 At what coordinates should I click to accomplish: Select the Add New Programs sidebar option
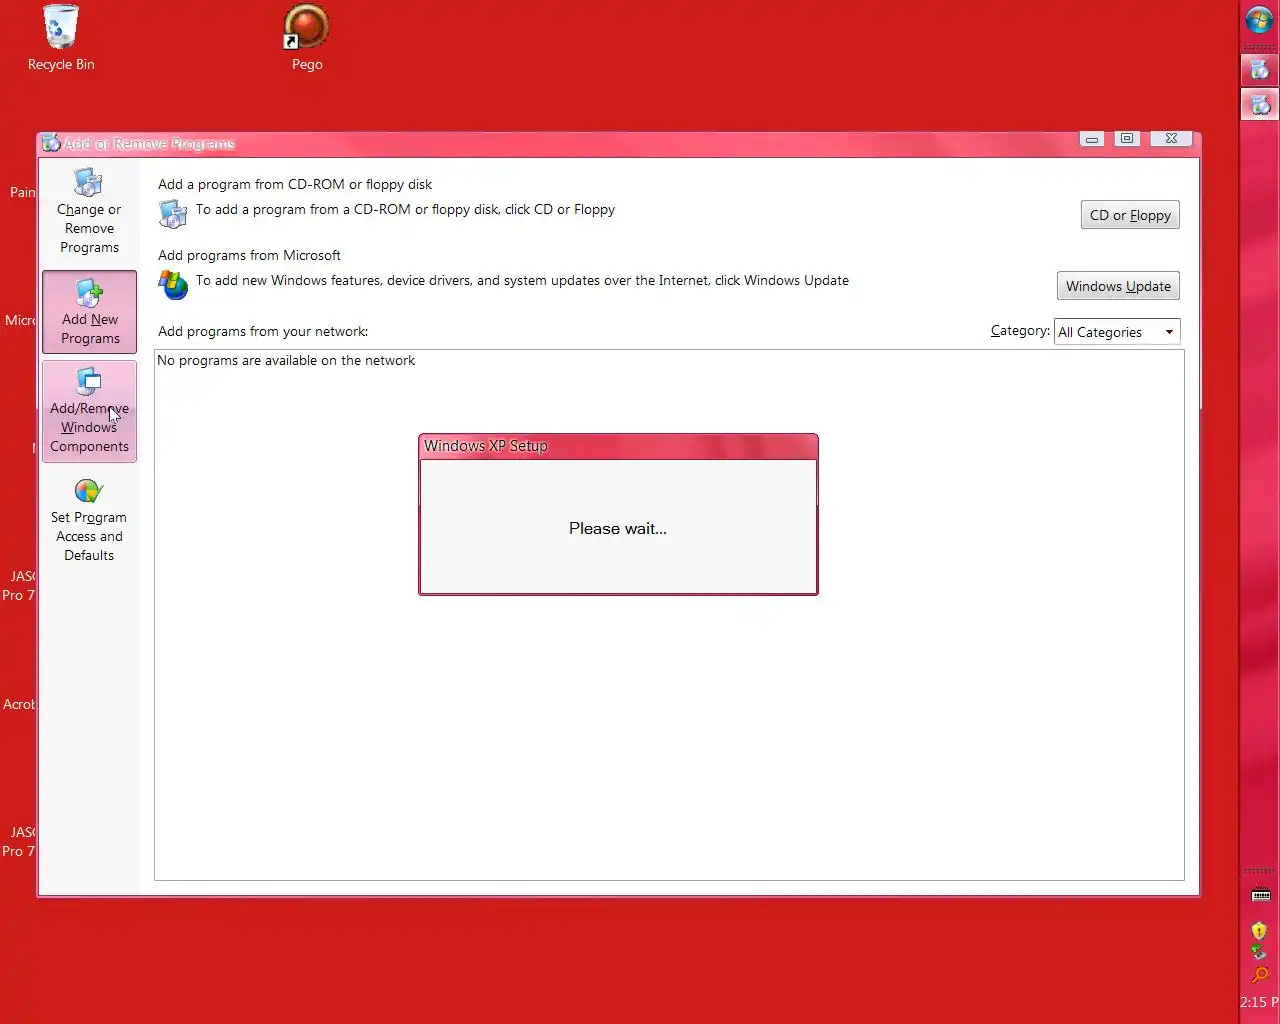click(x=89, y=311)
